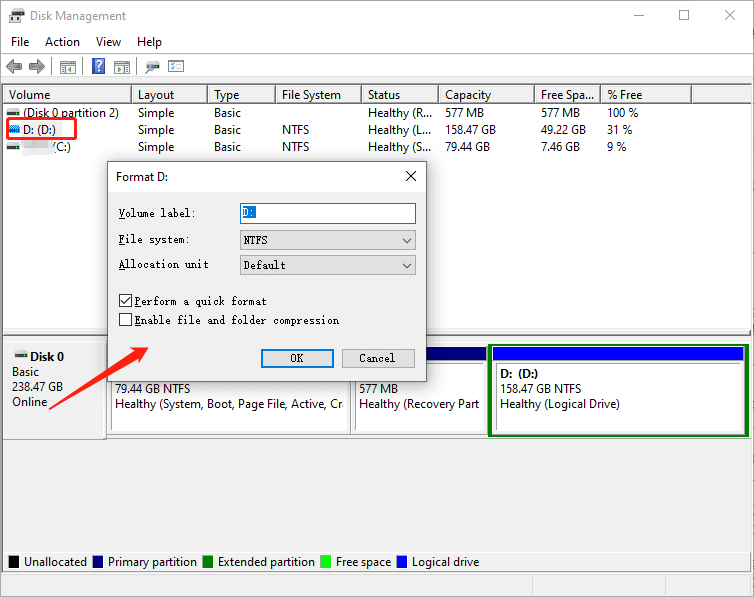Enable file and folder compression checkbox
Viewport: 754px width, 597px height.
[125, 320]
